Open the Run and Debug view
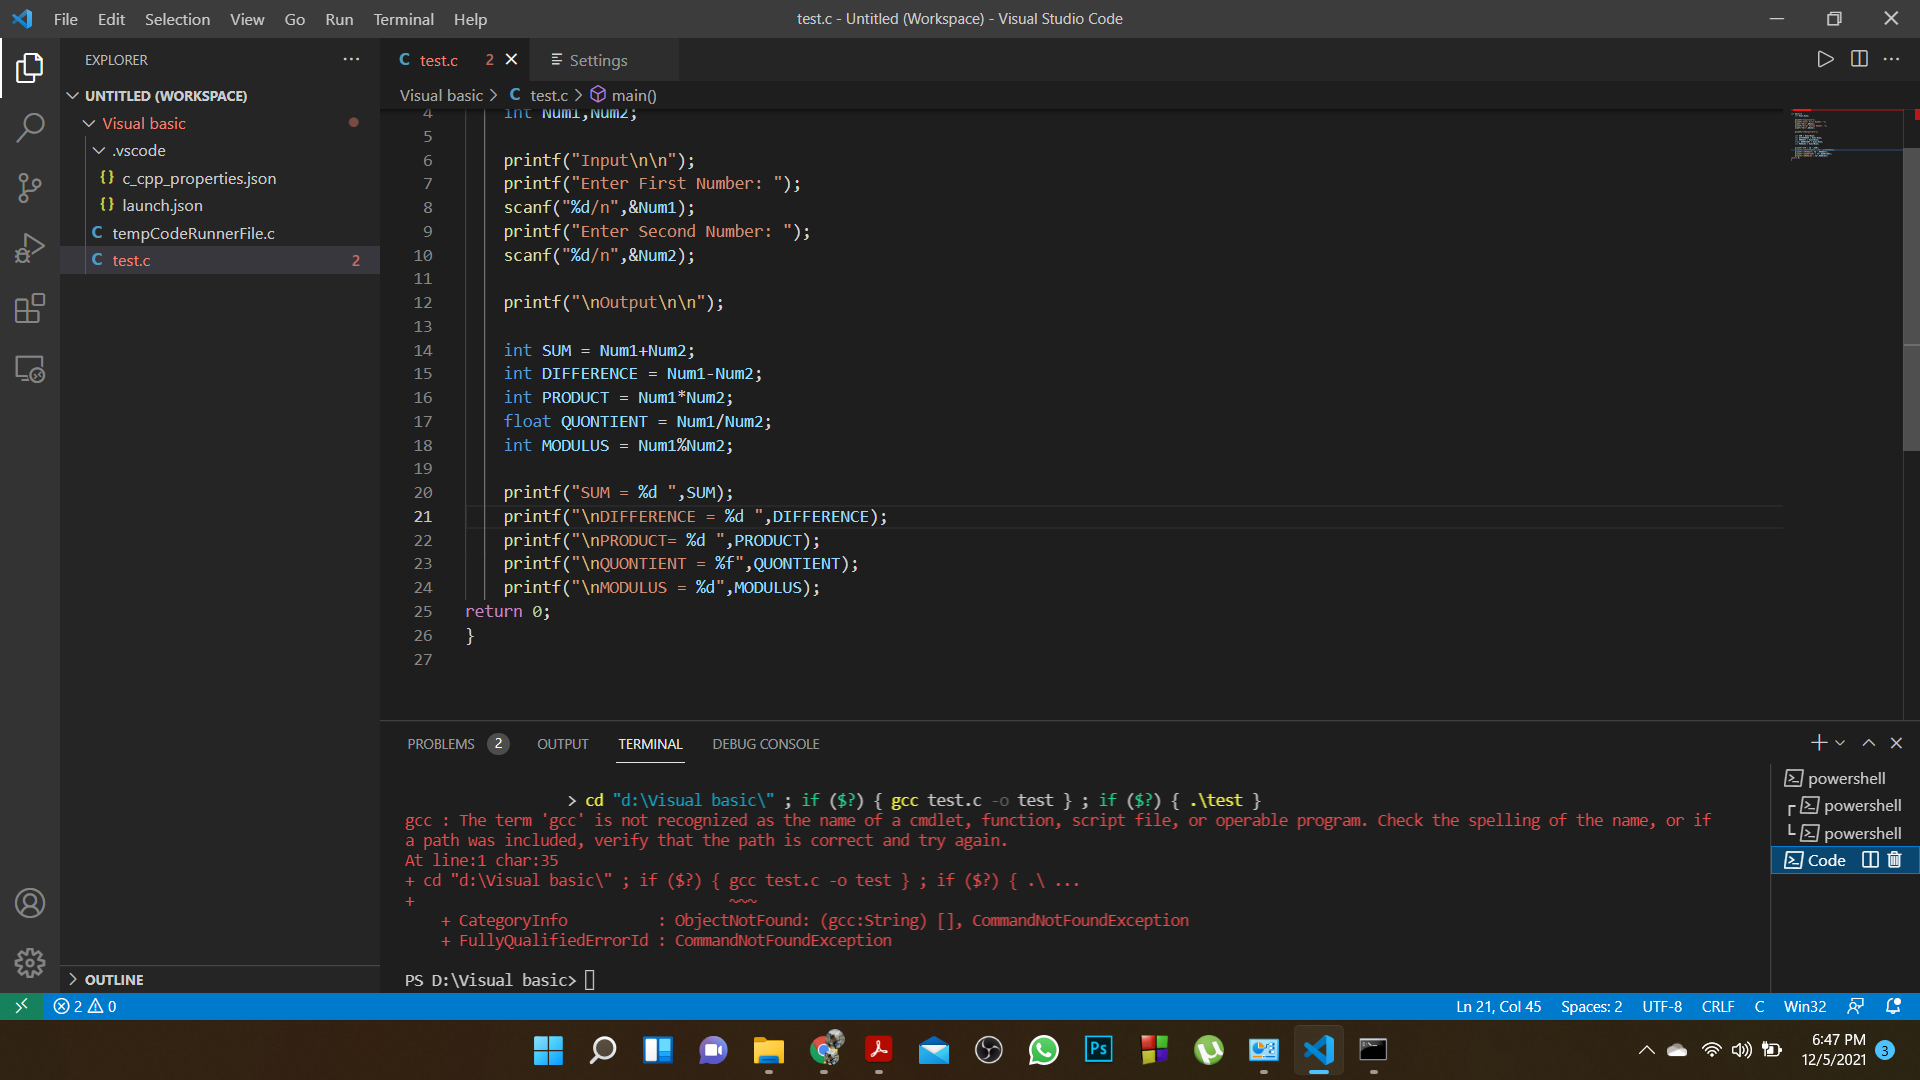The width and height of the screenshot is (1920, 1080). [30, 248]
